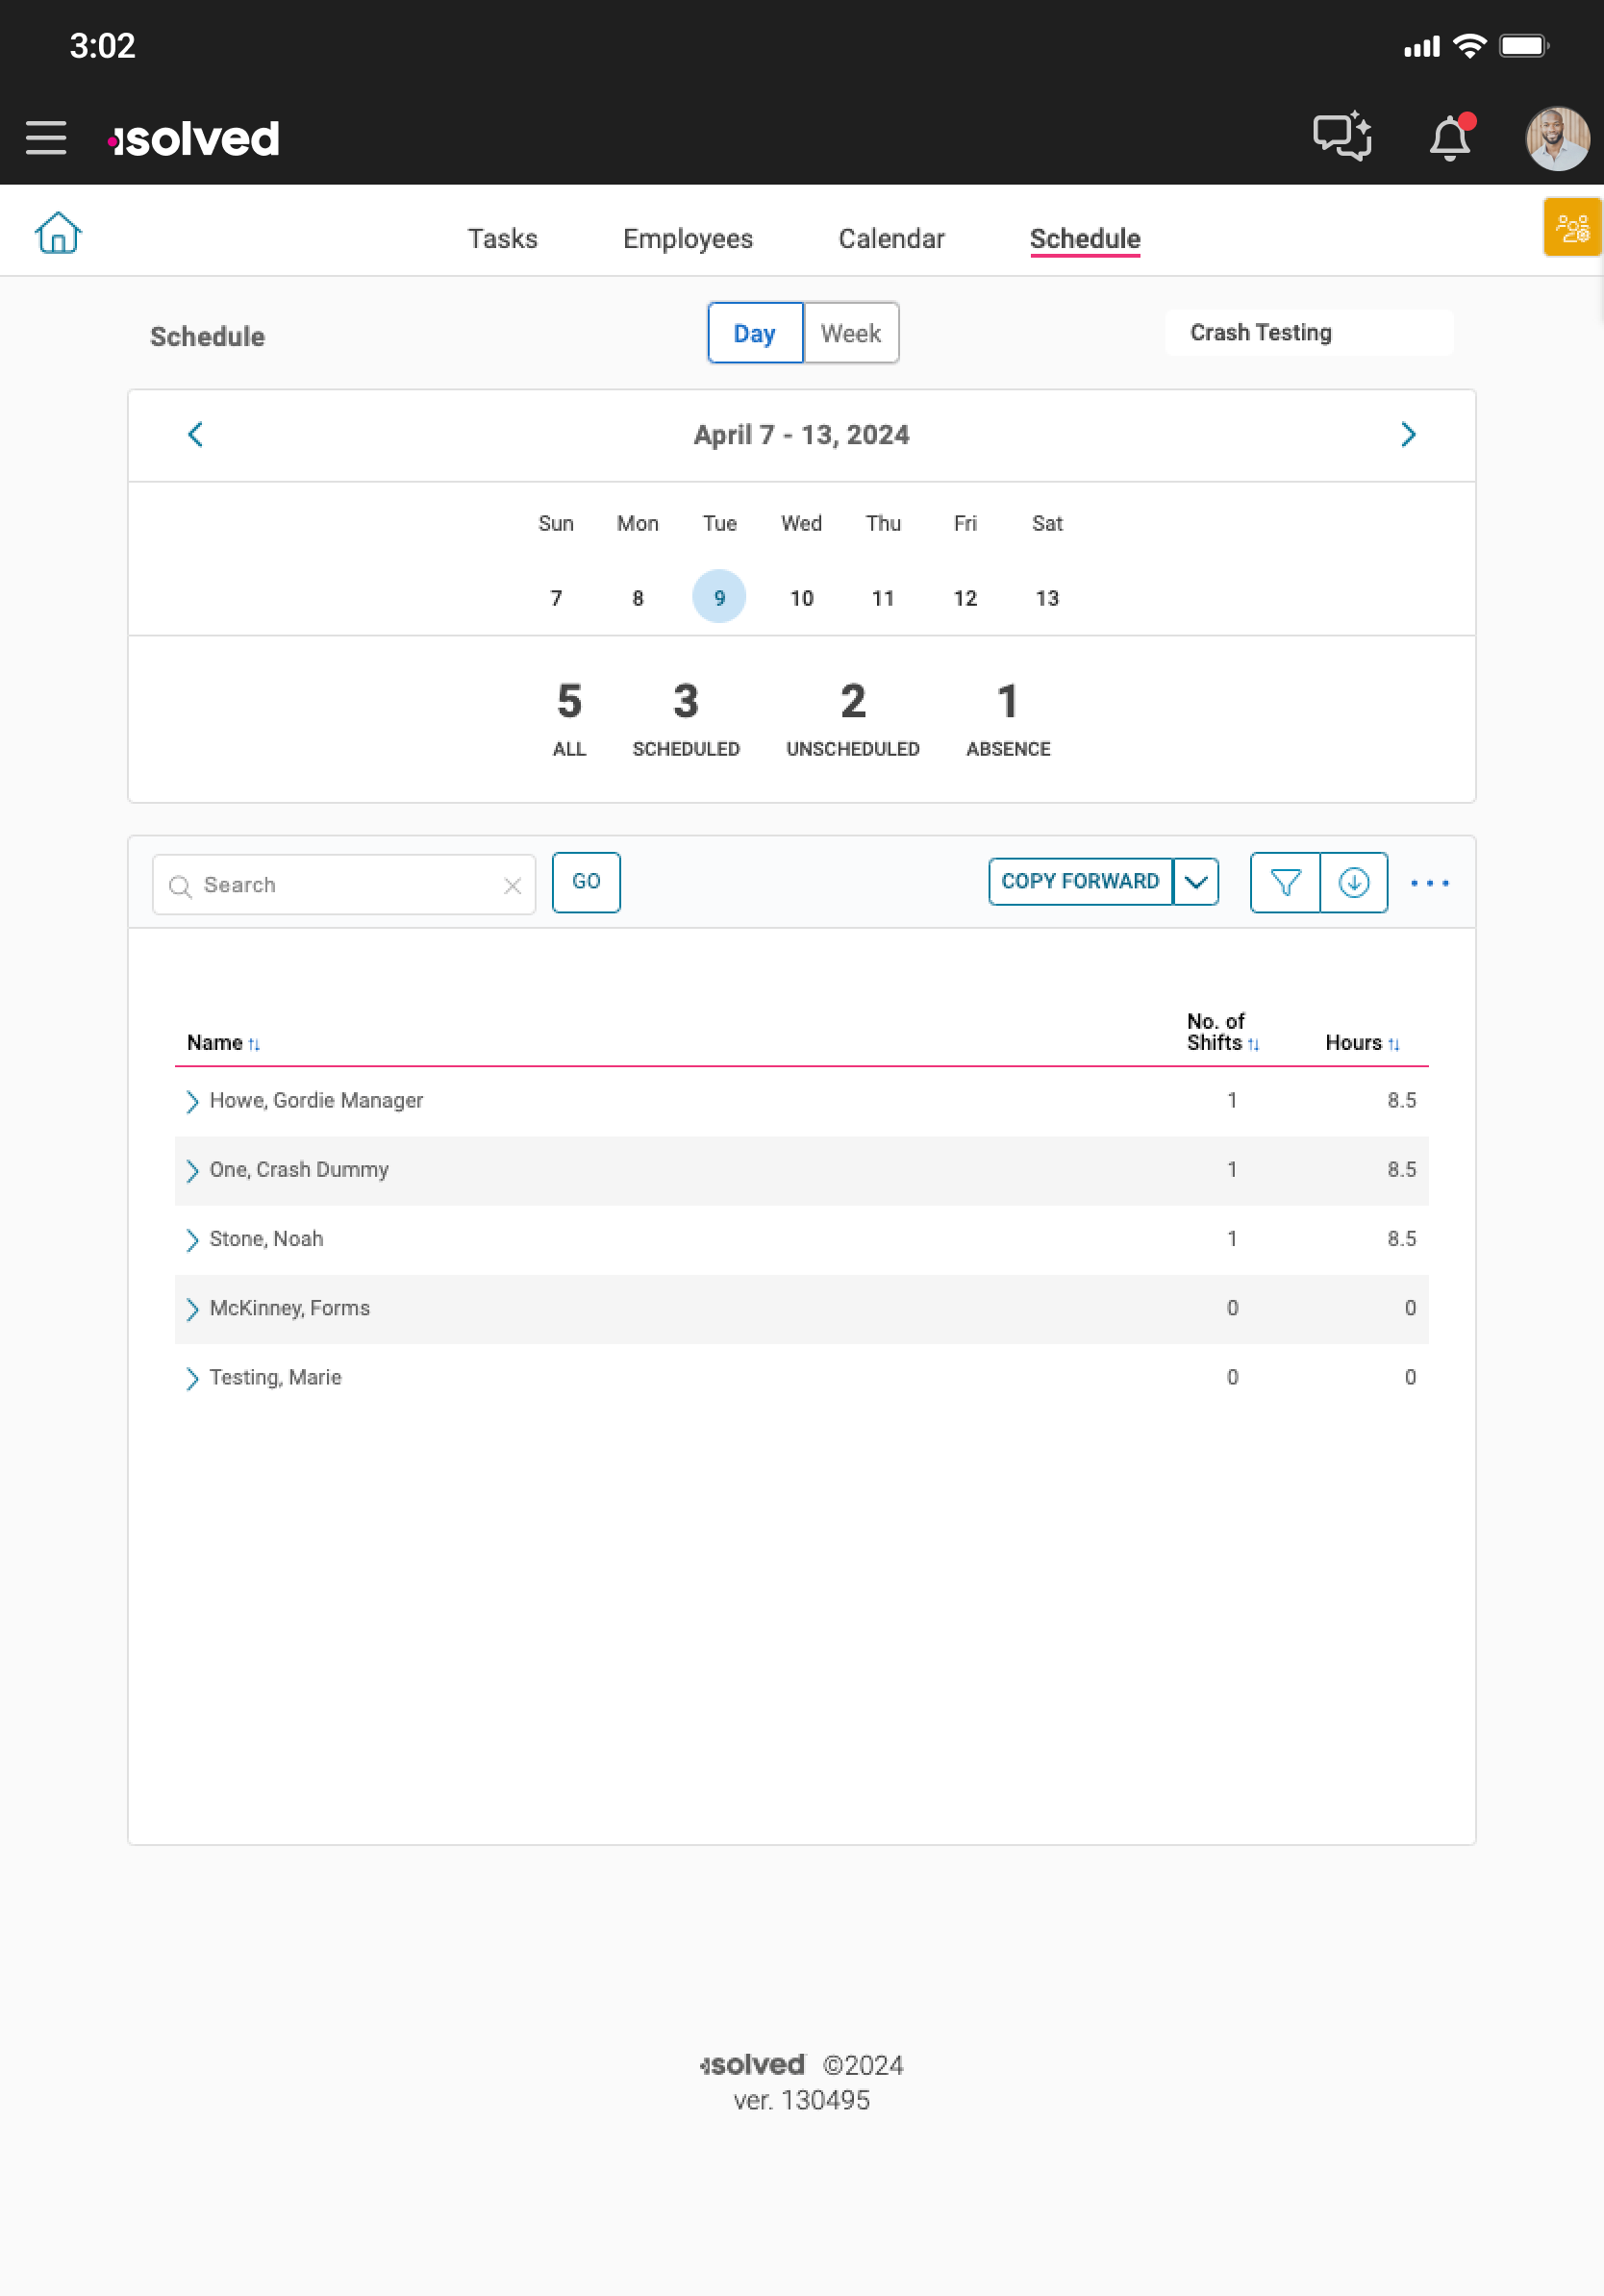Open the hamburger navigation menu
Screen dimensions: 1604x2296
pyautogui.click(x=46, y=138)
